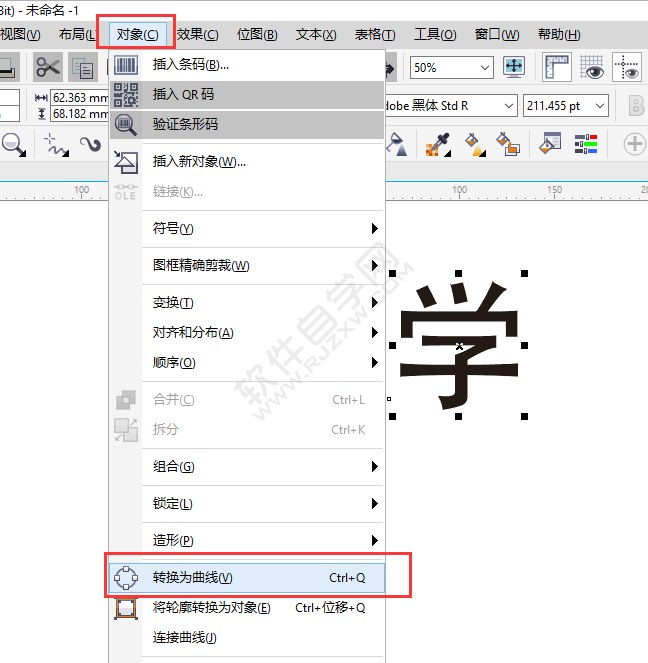This screenshot has height=663, width=648.
Task: Click the top-right selection handle of 学
Action: [x=525, y=274]
